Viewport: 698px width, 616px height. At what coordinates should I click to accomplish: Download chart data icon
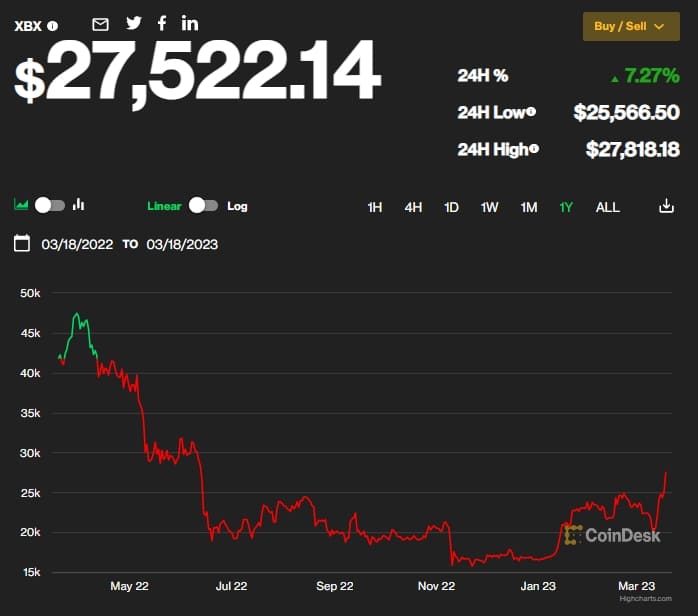pyautogui.click(x=666, y=206)
